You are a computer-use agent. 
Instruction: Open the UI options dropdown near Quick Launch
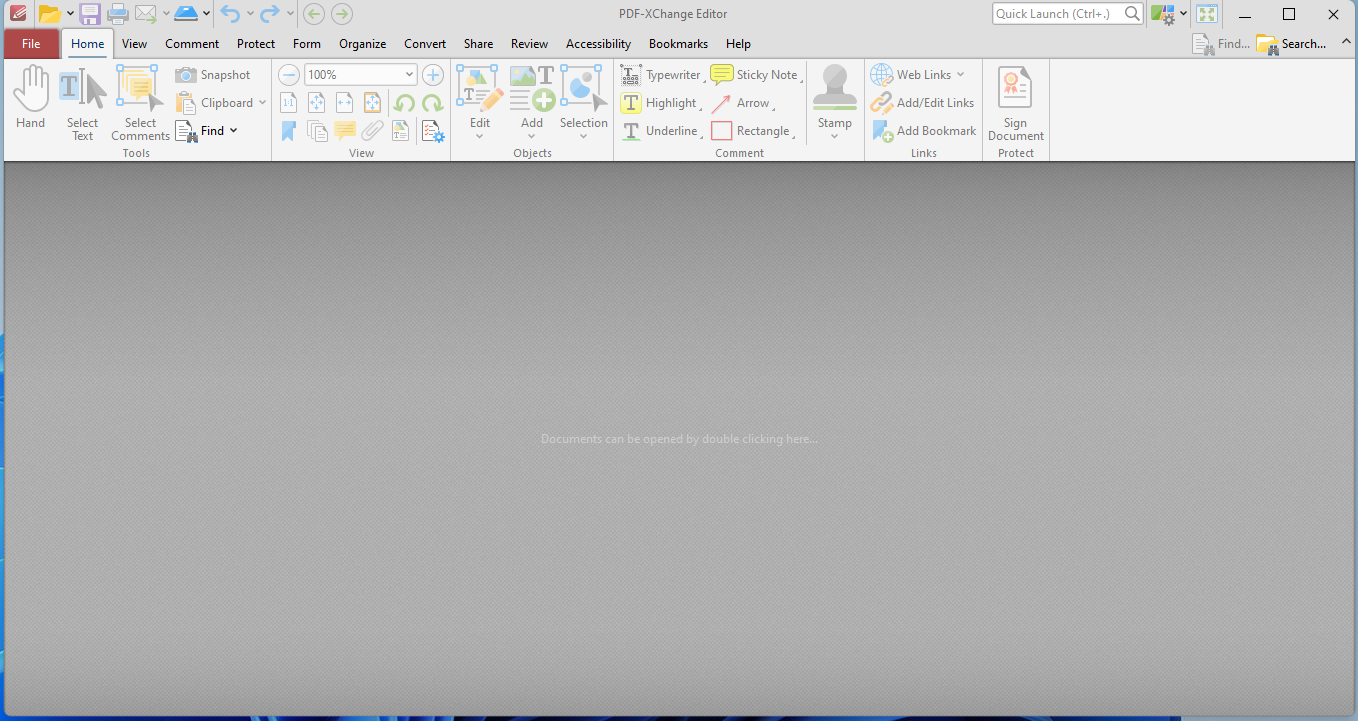click(1183, 14)
